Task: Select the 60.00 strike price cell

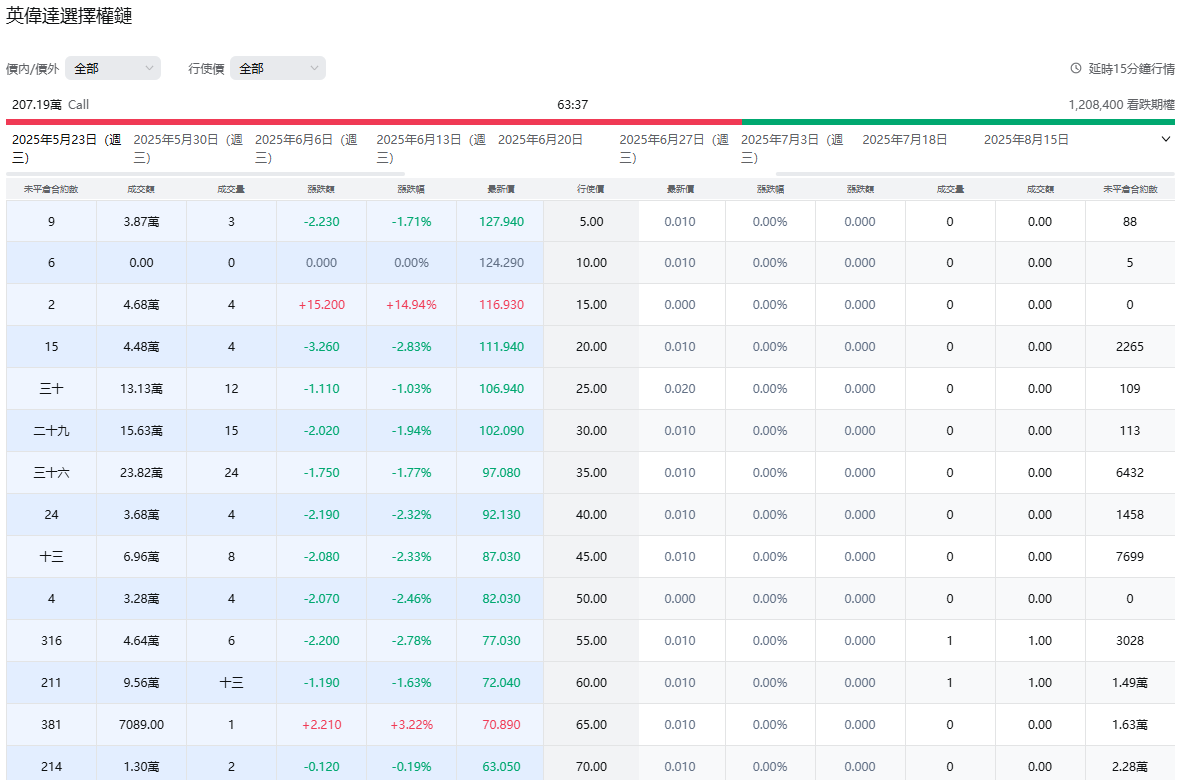Action: (x=591, y=683)
